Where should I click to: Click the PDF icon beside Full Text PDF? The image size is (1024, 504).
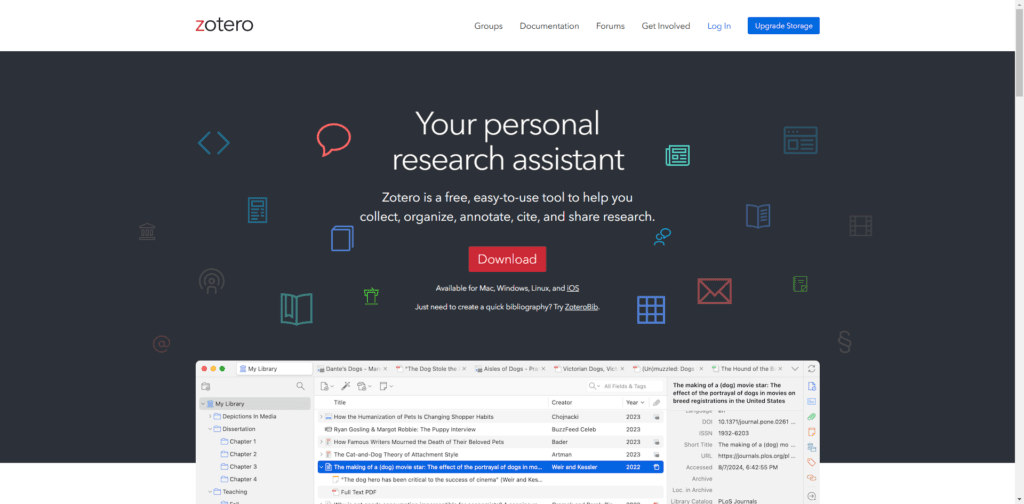point(335,492)
